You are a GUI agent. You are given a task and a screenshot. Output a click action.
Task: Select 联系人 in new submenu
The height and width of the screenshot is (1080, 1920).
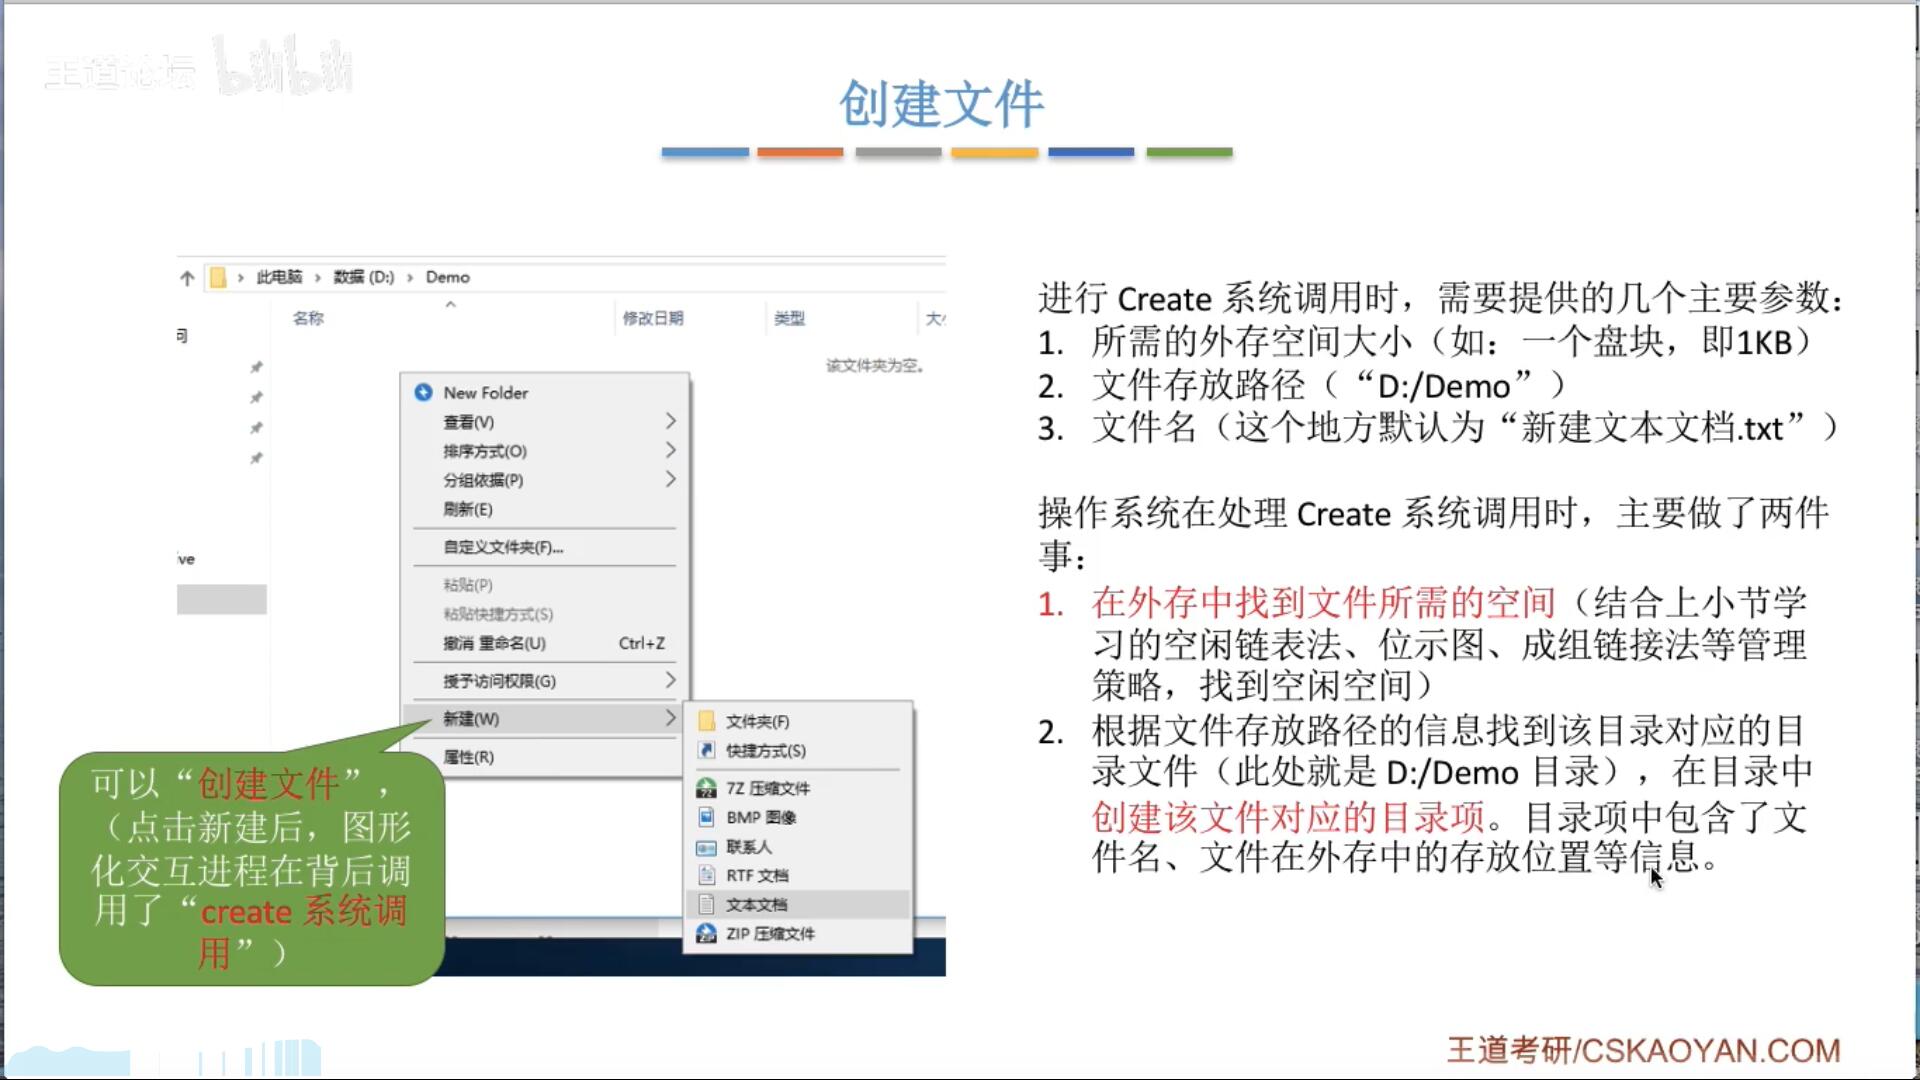pyautogui.click(x=798, y=847)
